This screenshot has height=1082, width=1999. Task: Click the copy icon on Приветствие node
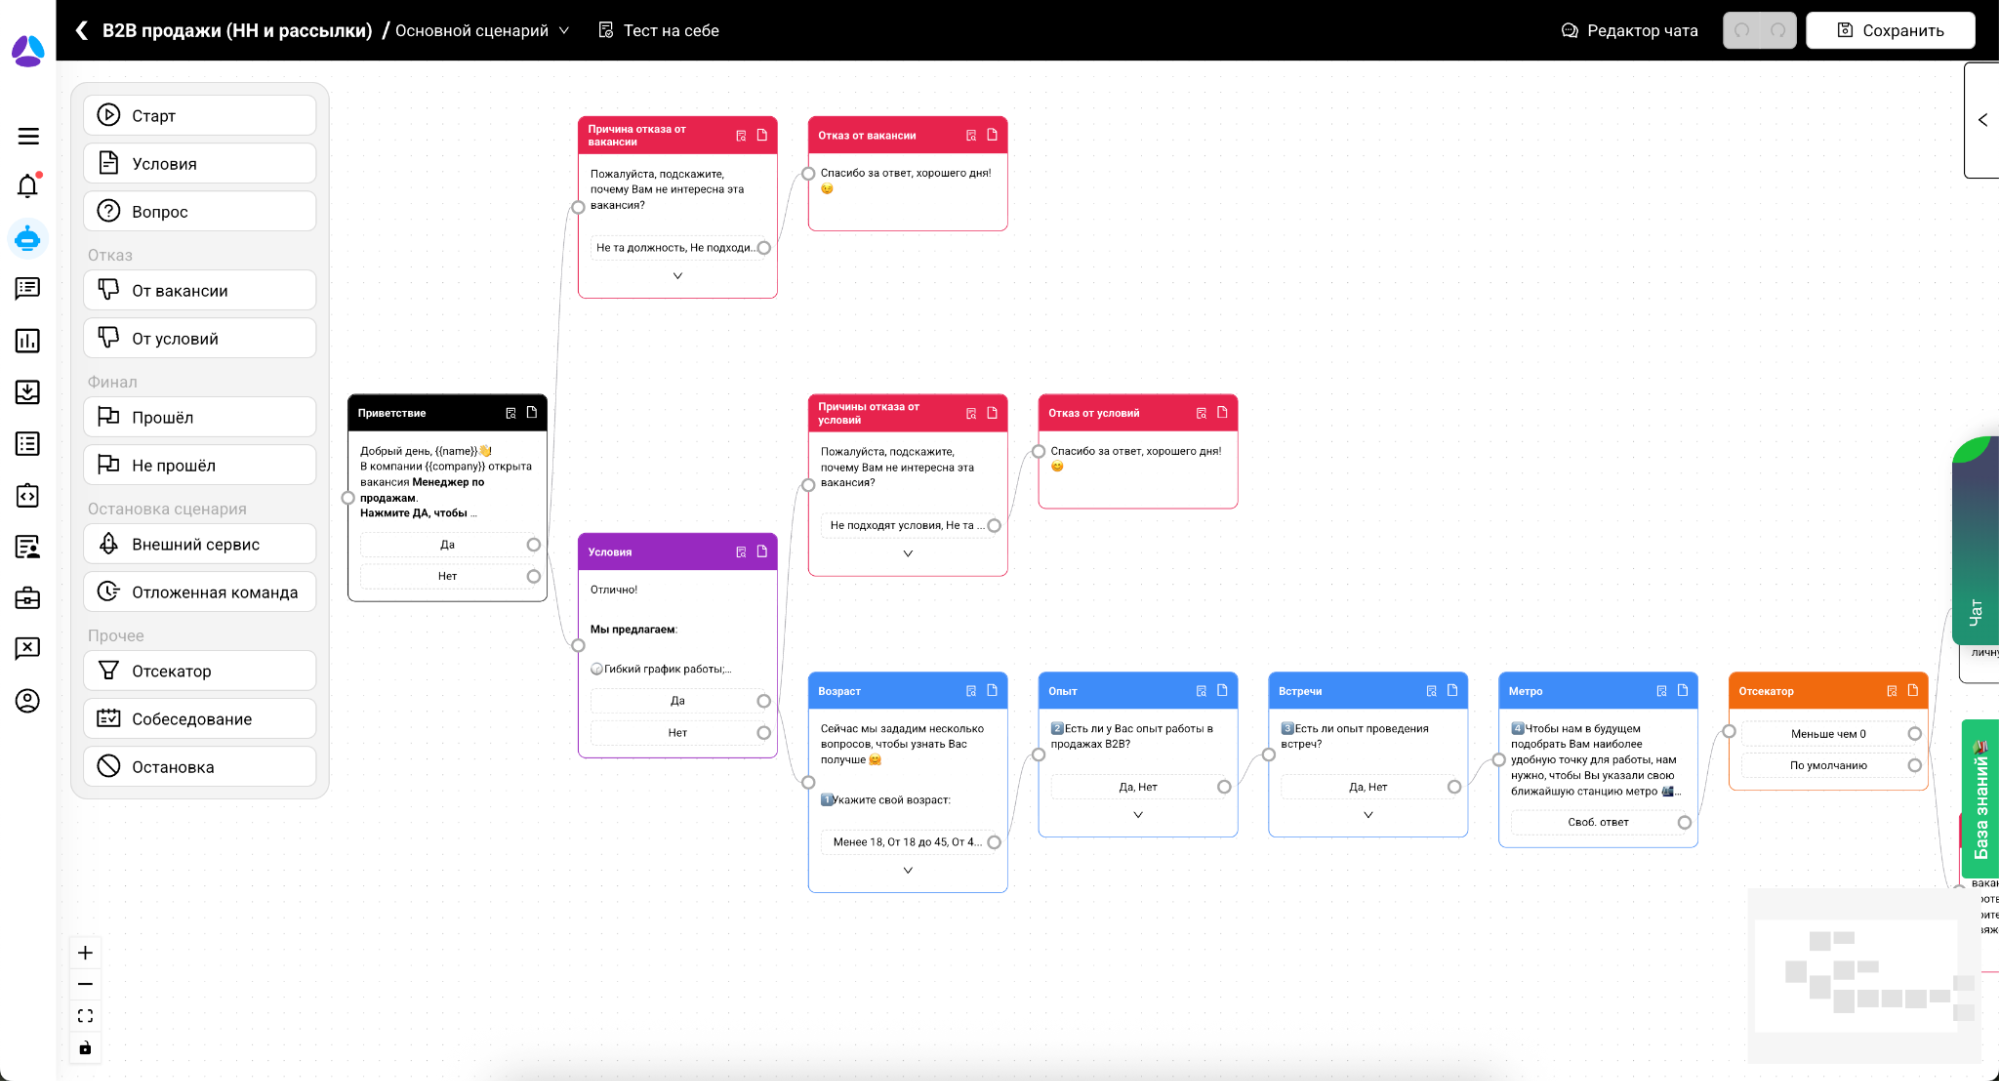(532, 413)
